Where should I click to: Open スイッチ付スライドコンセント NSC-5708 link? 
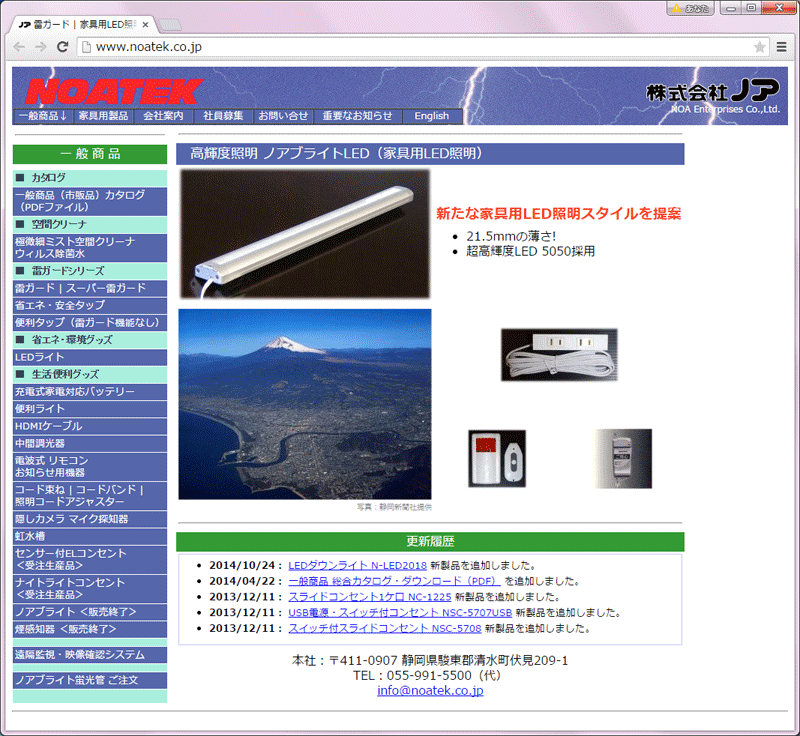[385, 628]
